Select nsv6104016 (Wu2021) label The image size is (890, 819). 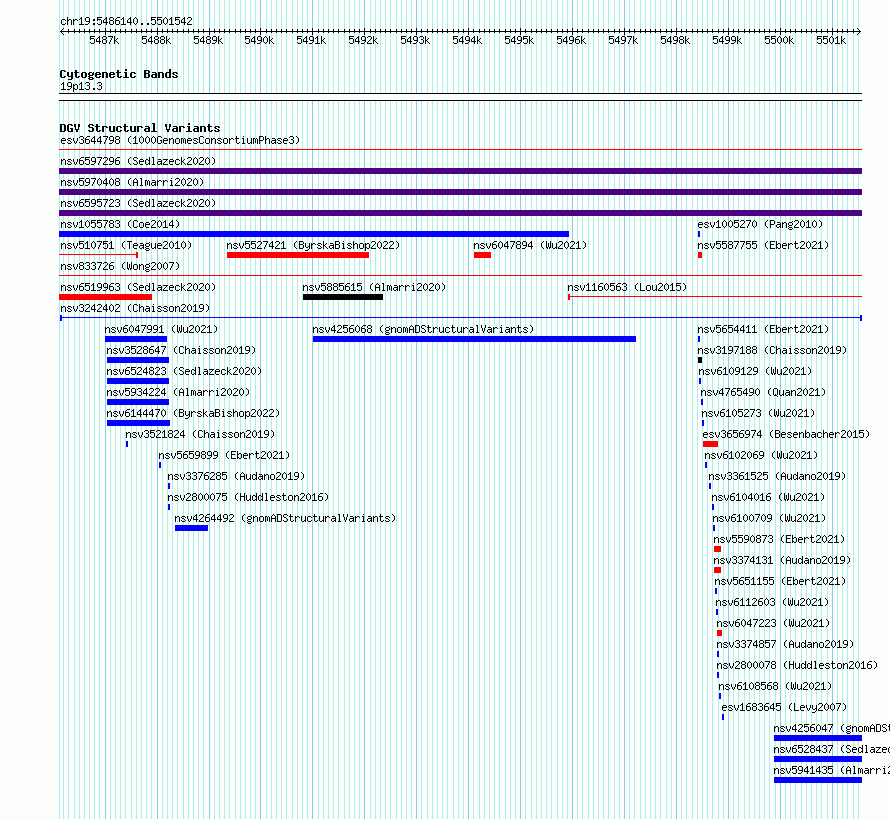[x=768, y=497]
